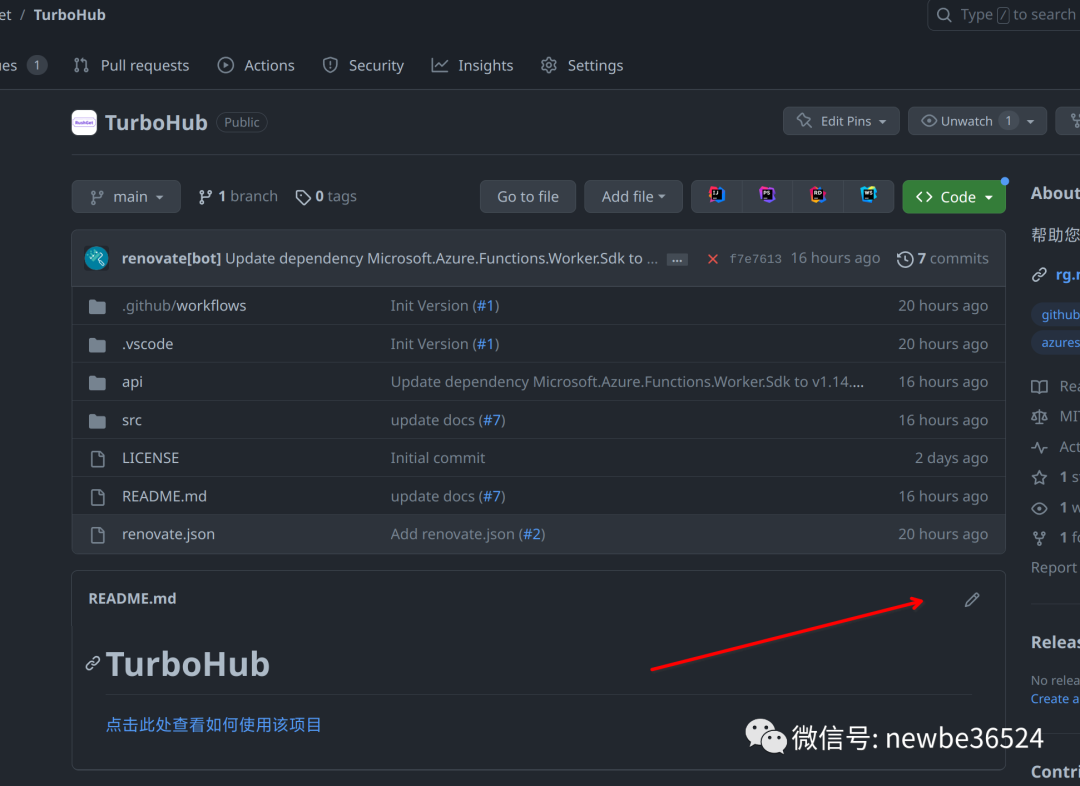
Task: Switch to the Security tab
Action: (363, 65)
